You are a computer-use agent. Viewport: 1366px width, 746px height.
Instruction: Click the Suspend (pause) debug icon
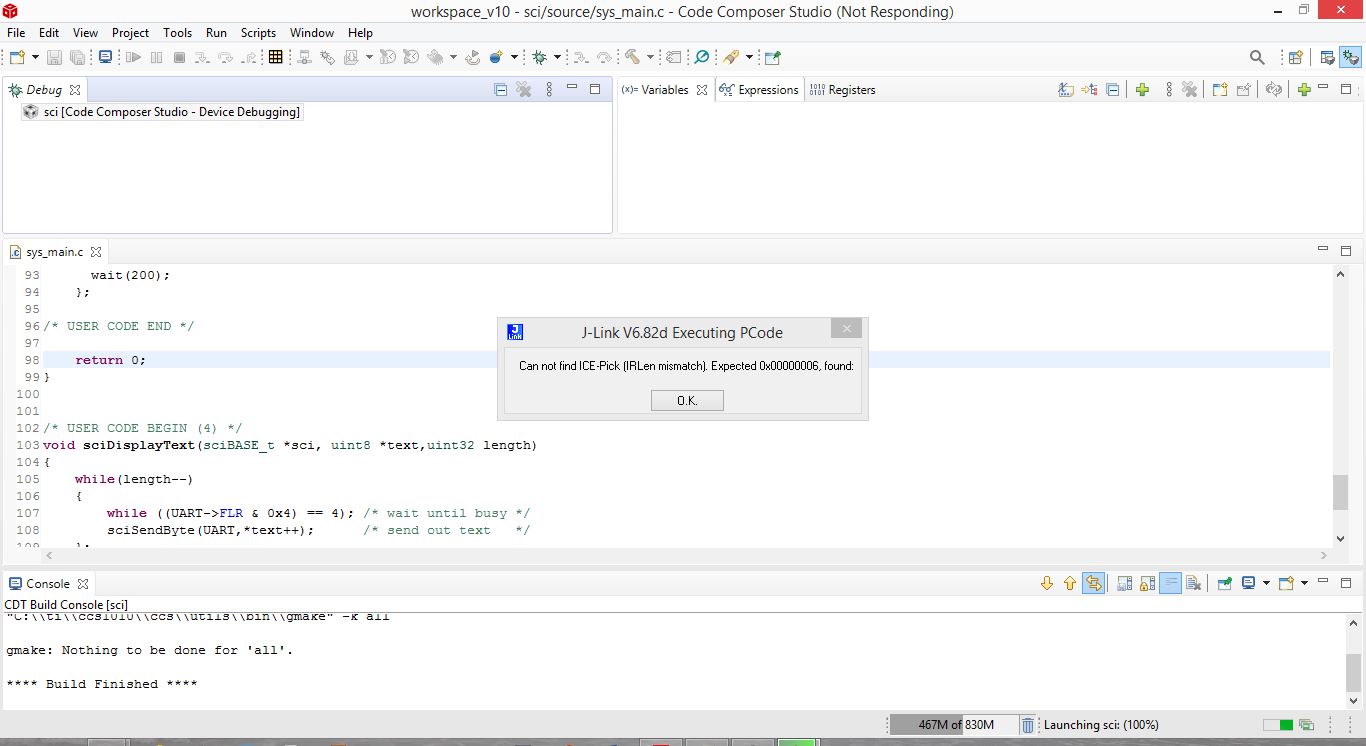(156, 57)
